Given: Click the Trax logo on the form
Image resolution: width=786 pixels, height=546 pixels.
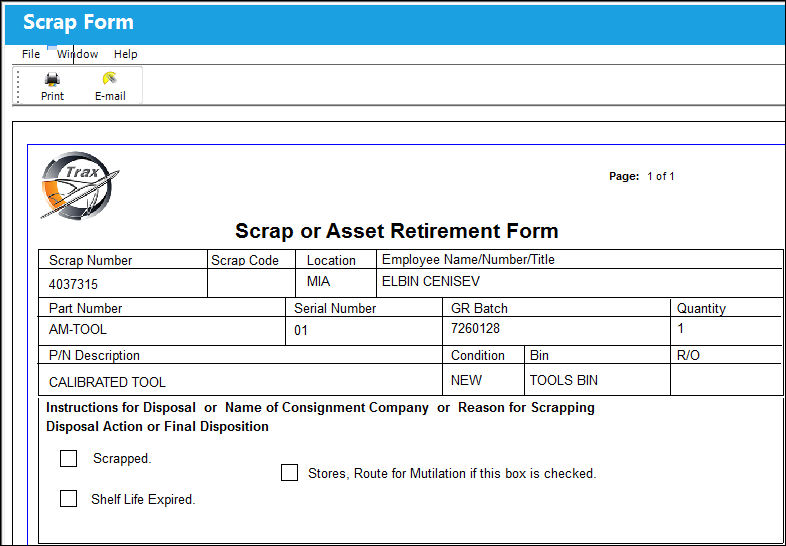Looking at the screenshot, I should click(80, 185).
